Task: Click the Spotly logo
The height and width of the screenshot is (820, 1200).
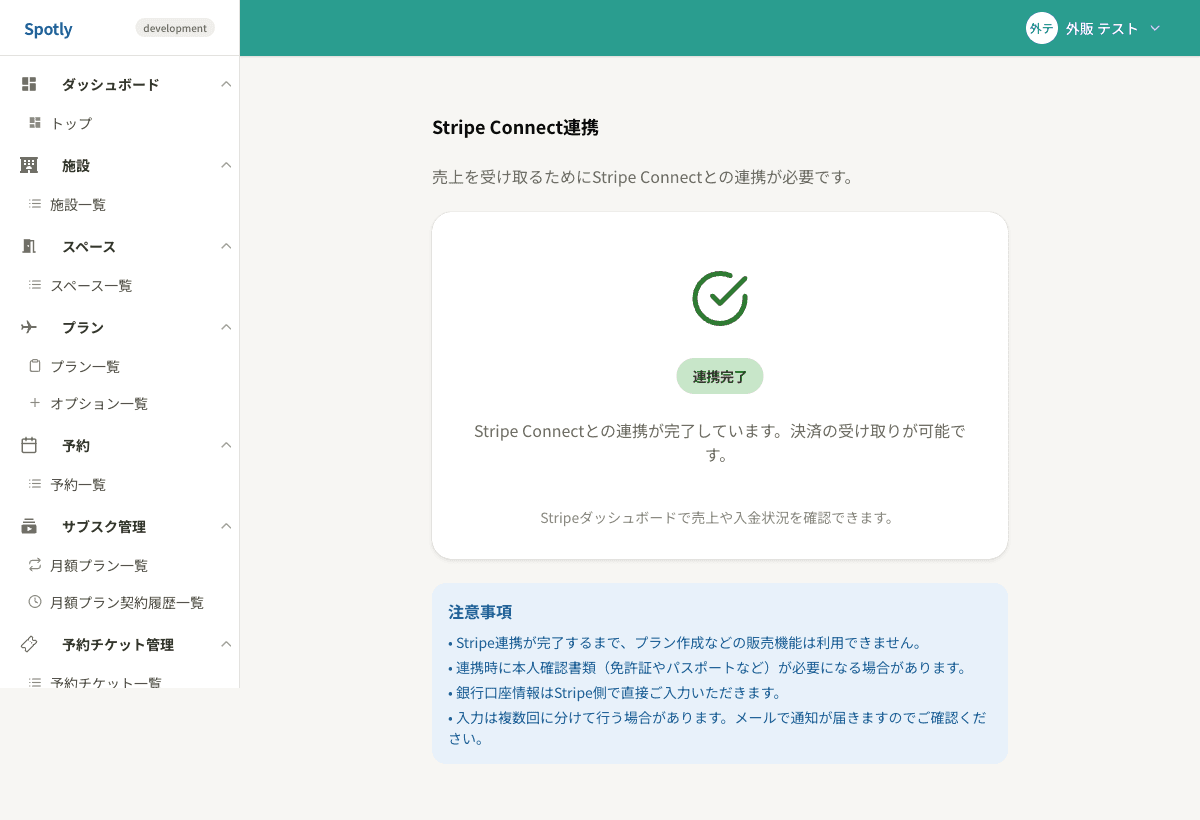Action: [48, 29]
